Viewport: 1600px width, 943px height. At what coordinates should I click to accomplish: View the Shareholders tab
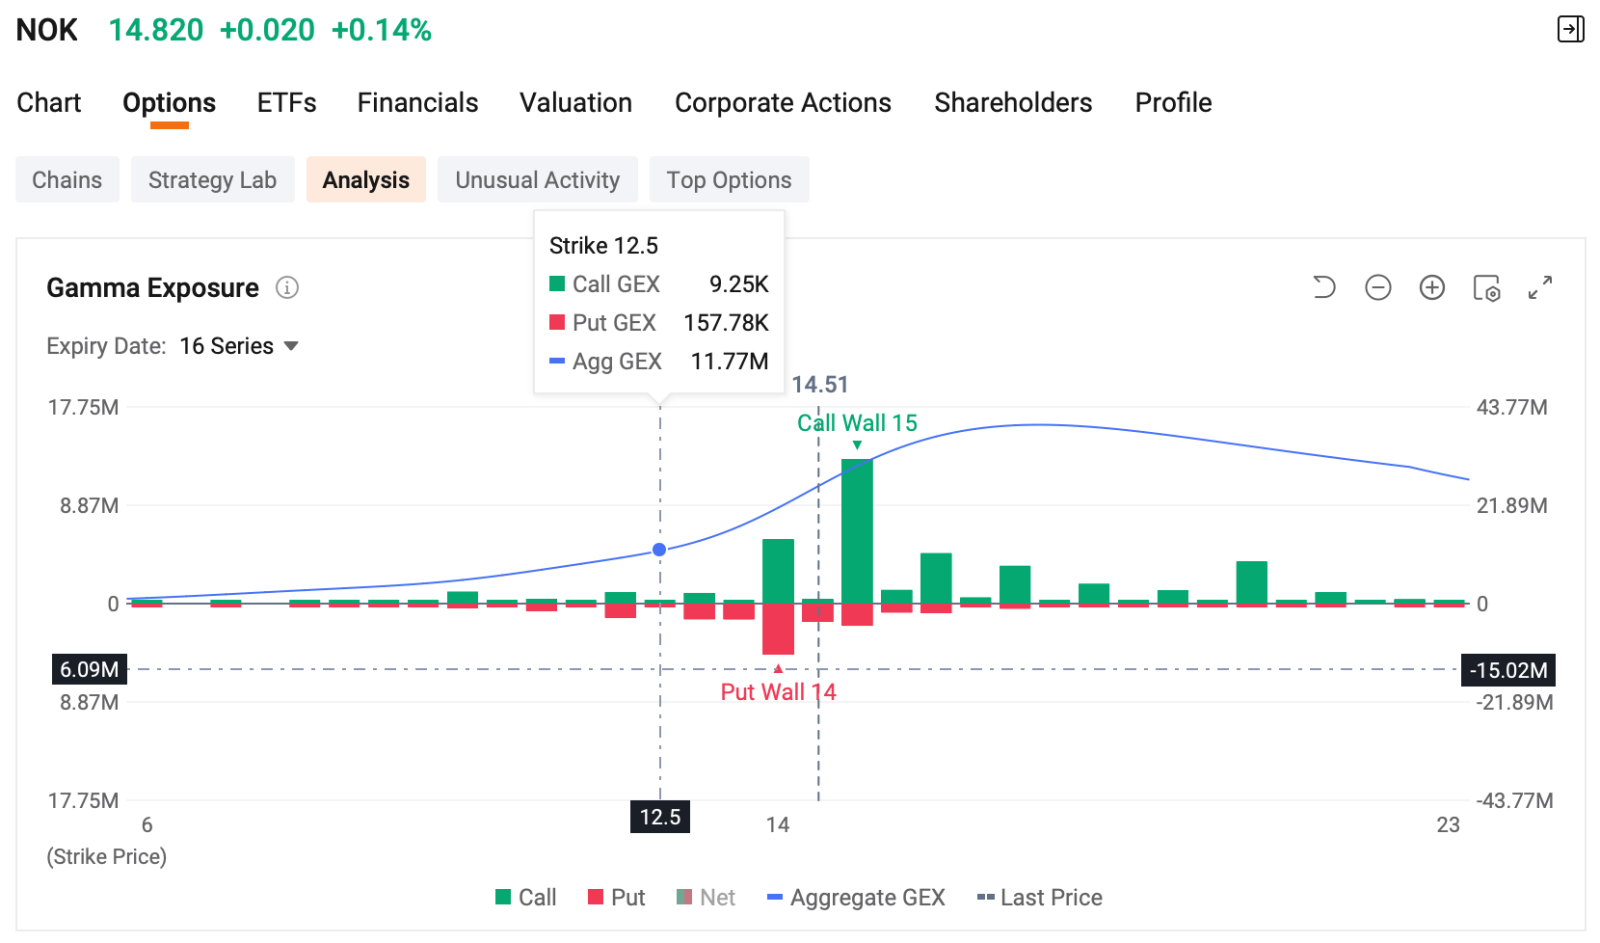pos(1013,103)
